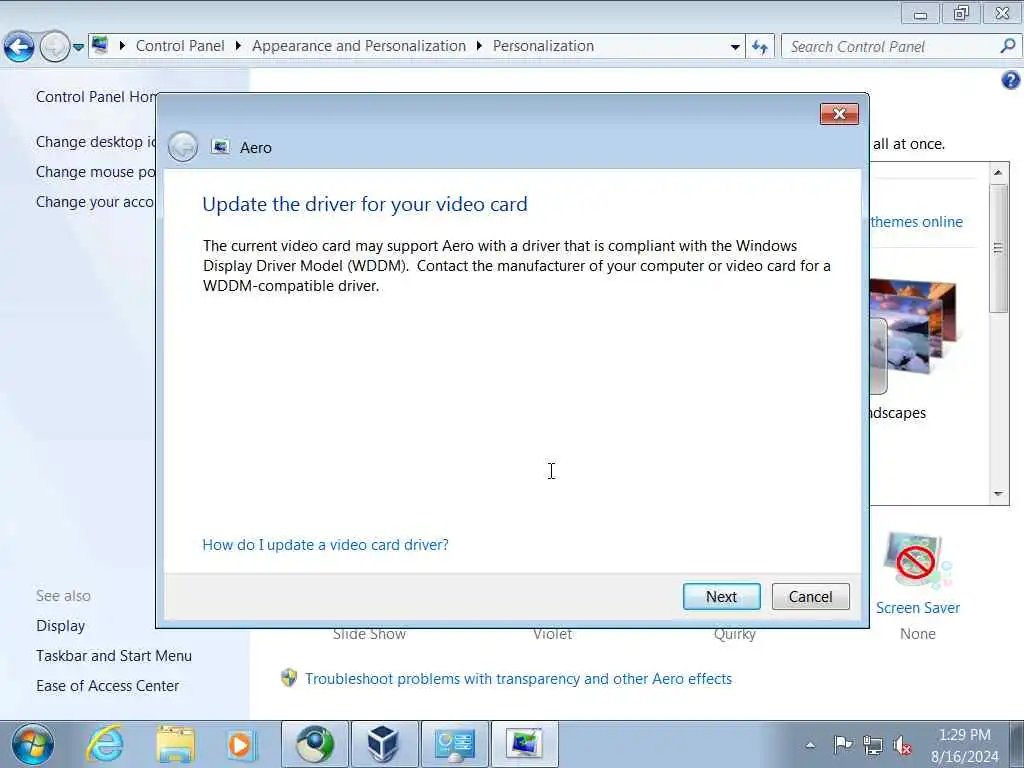1024x768 pixels.
Task: Click Next in the Aero troubleshooter
Action: coord(722,596)
